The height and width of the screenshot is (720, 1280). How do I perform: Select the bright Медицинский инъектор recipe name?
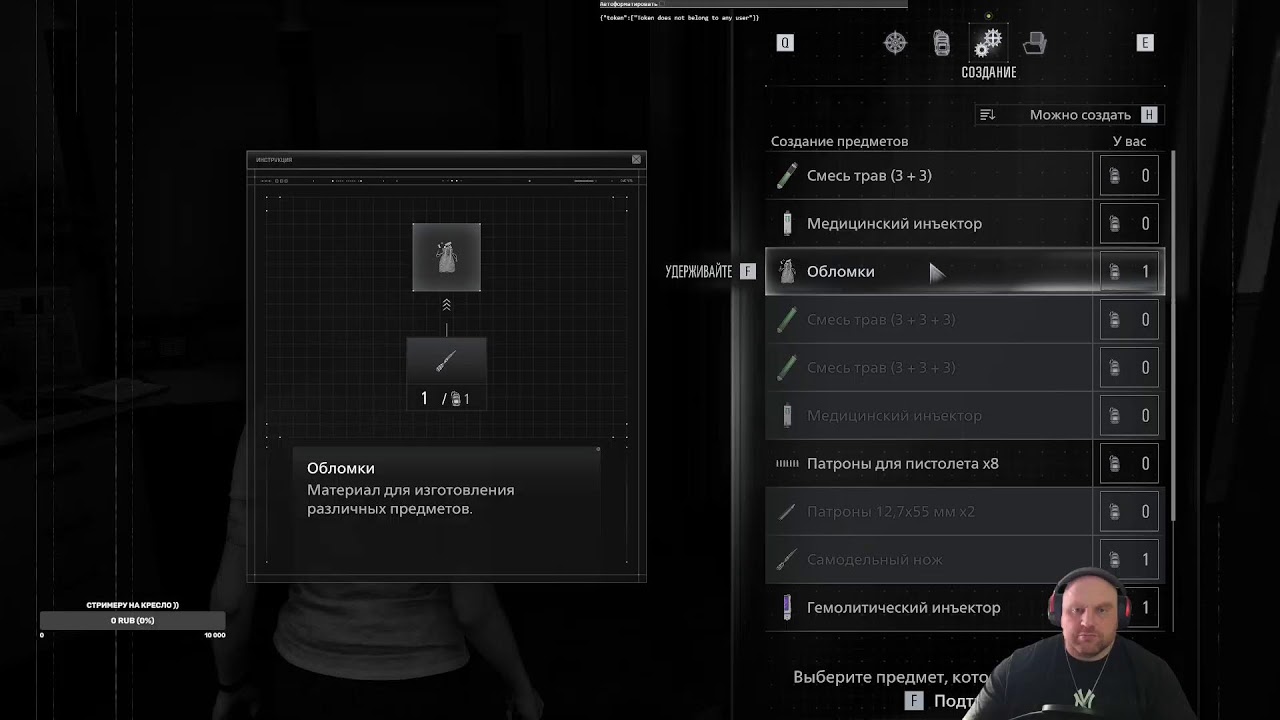click(894, 223)
